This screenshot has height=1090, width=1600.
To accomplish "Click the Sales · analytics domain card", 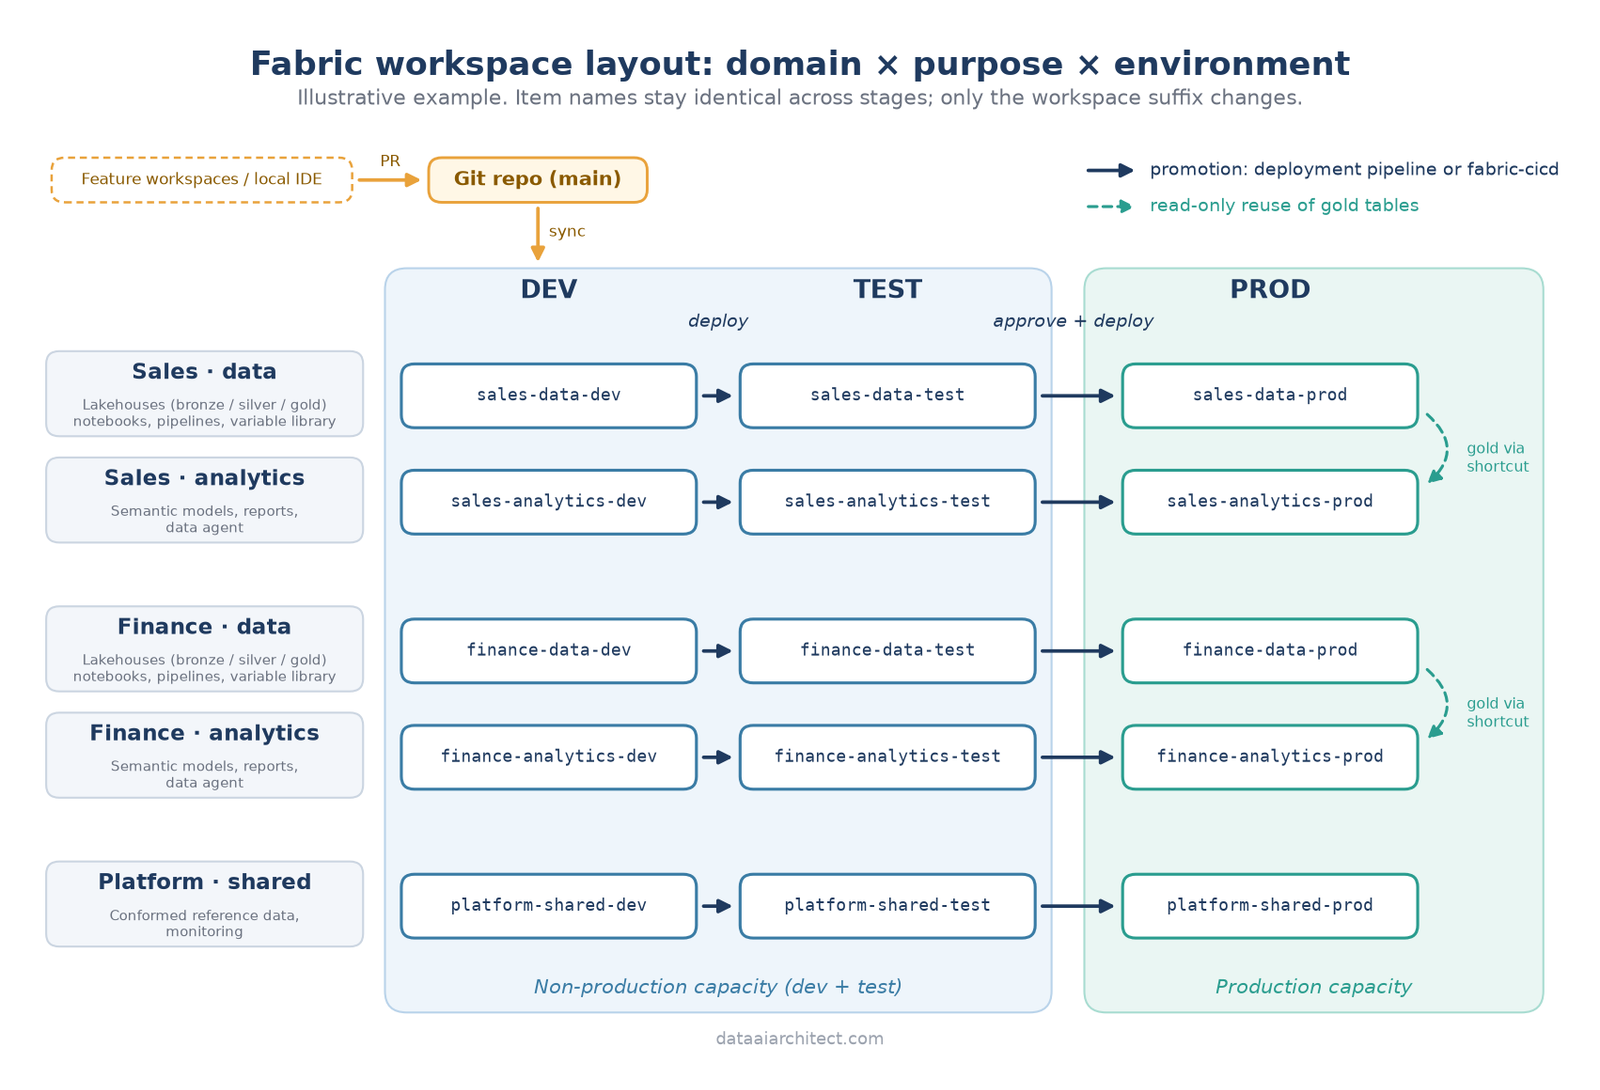I will (204, 500).
